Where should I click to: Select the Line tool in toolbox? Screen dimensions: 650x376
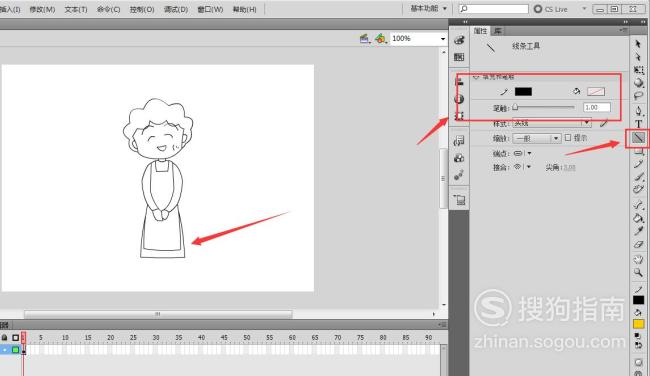(638, 138)
